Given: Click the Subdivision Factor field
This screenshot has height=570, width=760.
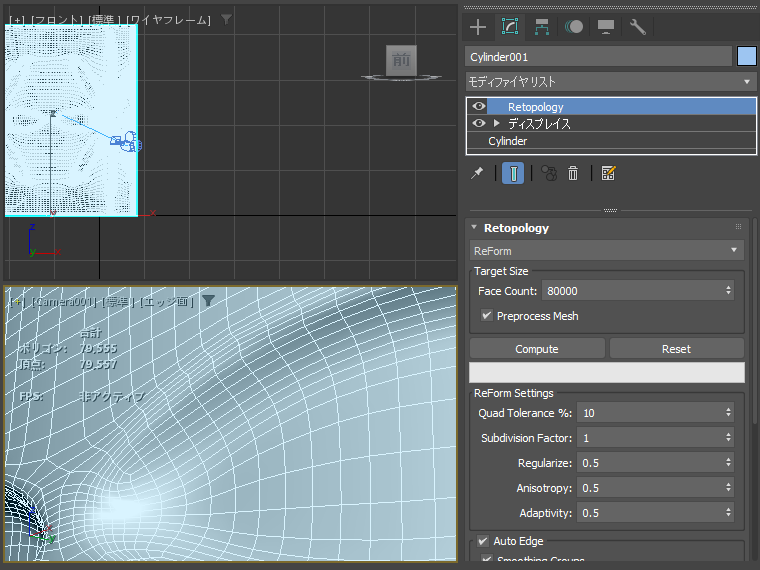Looking at the screenshot, I should tap(649, 438).
